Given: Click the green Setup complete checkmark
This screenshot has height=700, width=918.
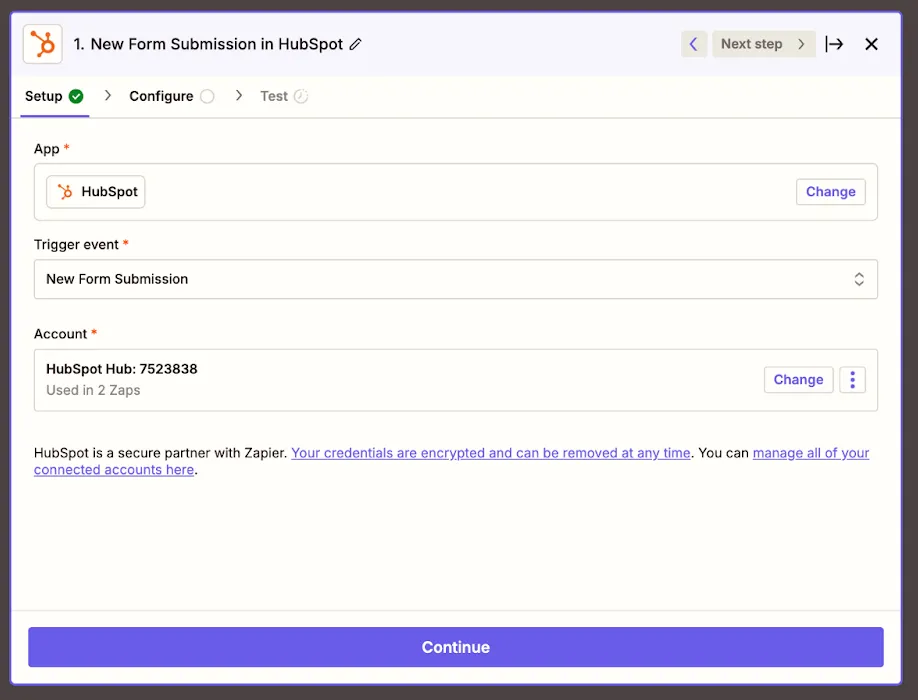Looking at the screenshot, I should point(76,96).
